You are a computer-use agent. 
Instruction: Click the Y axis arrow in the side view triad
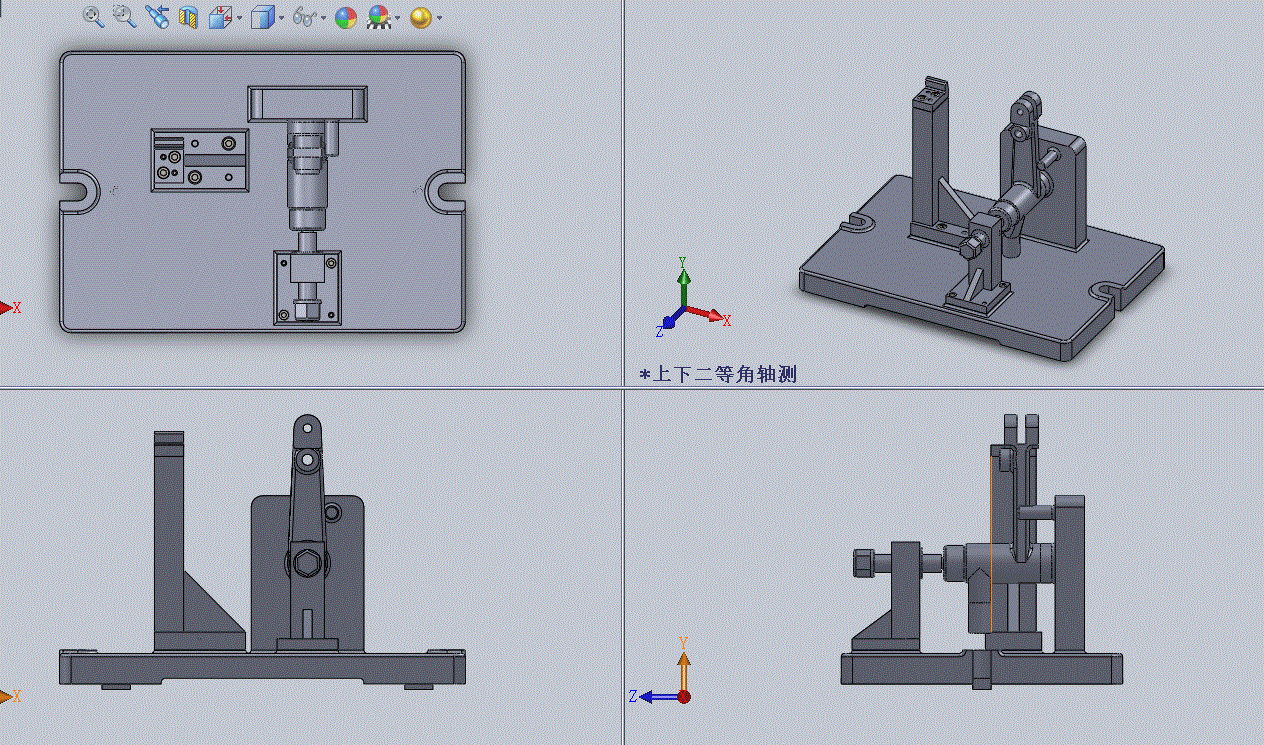pyautogui.click(x=683, y=666)
